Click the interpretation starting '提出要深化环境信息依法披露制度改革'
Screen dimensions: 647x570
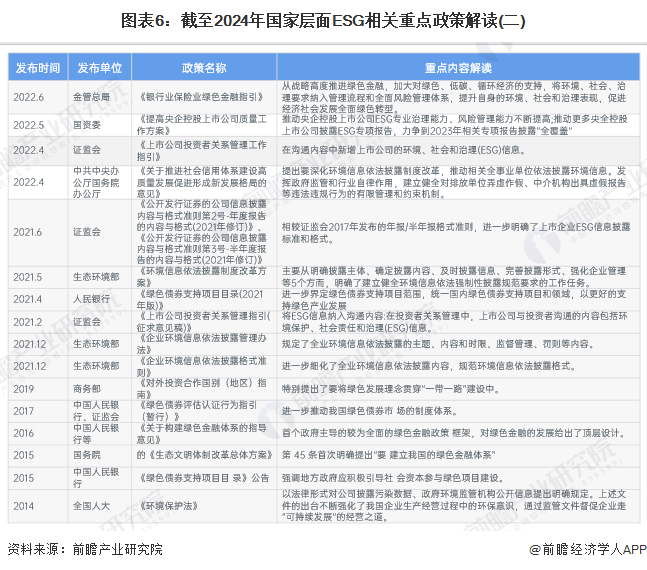(x=454, y=182)
